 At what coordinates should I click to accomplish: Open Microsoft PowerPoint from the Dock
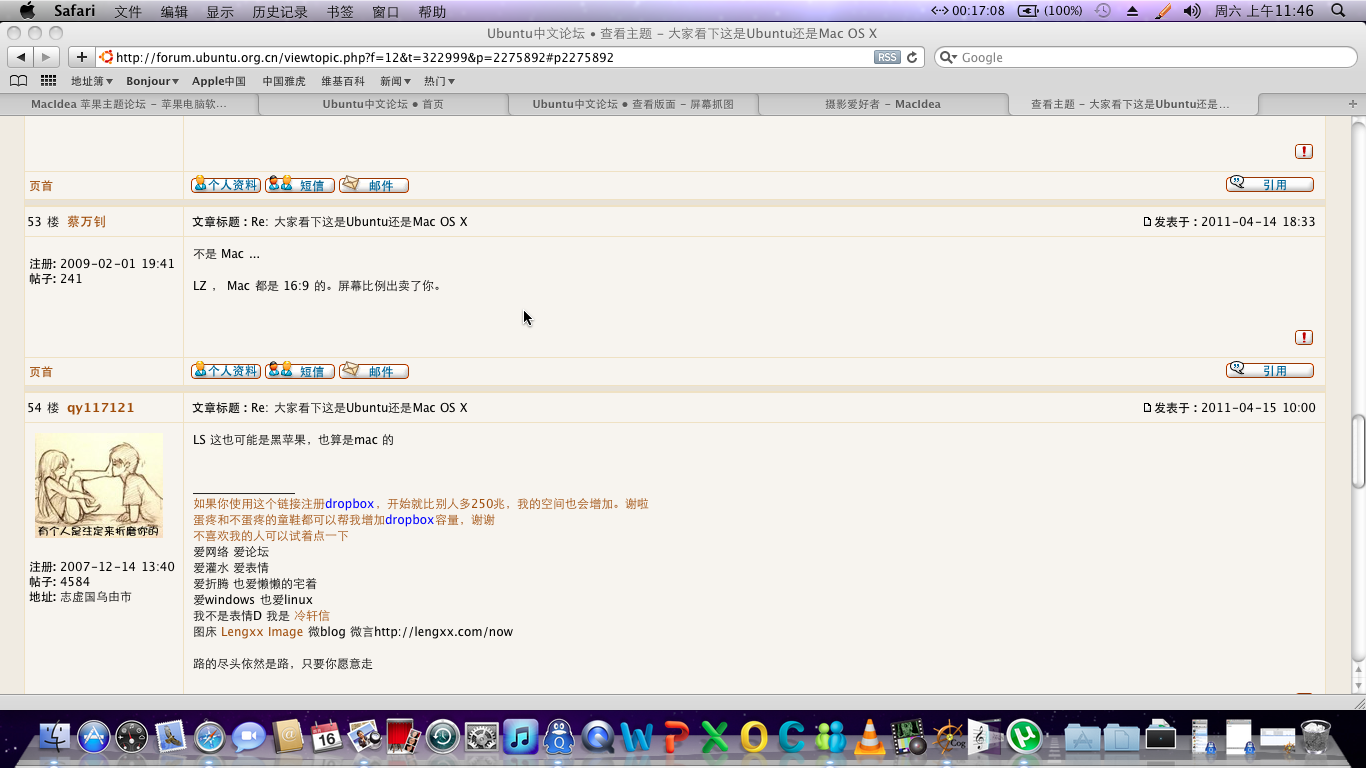(x=676, y=739)
